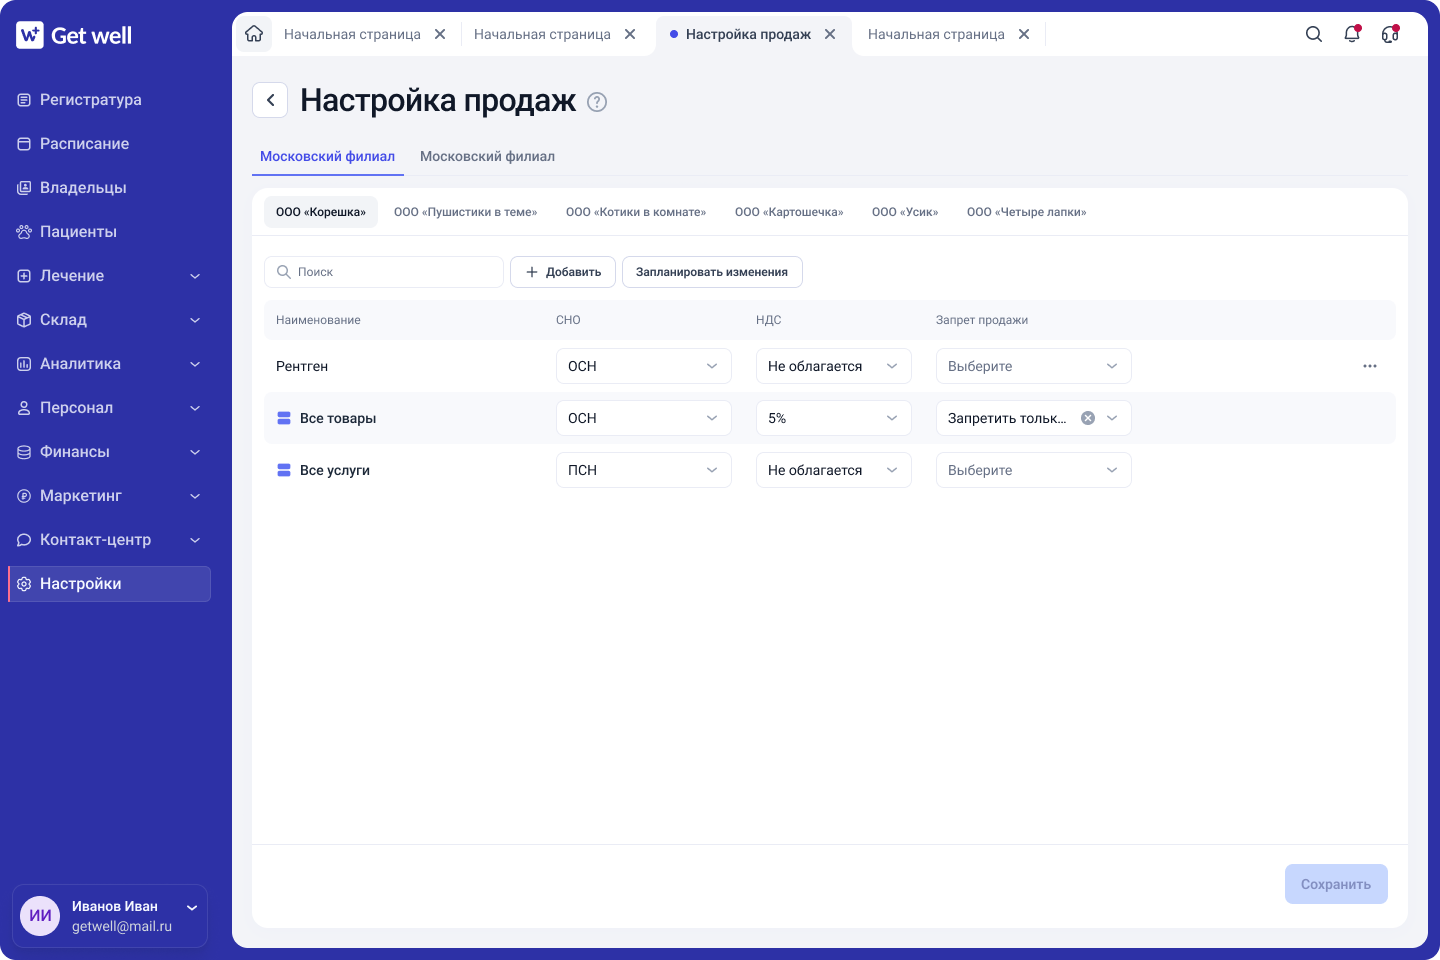The image size is (1440, 960).
Task: Open НДС dropdown showing 5%
Action: pos(834,418)
